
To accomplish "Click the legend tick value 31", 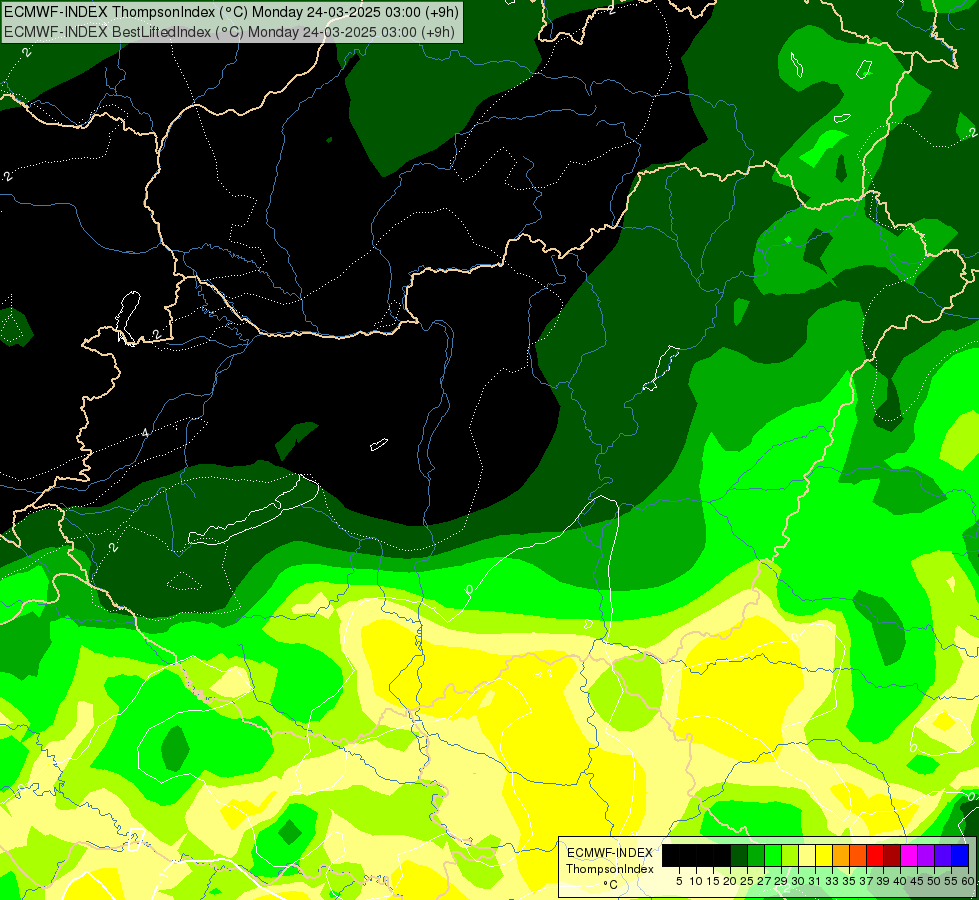I will 815,881.
